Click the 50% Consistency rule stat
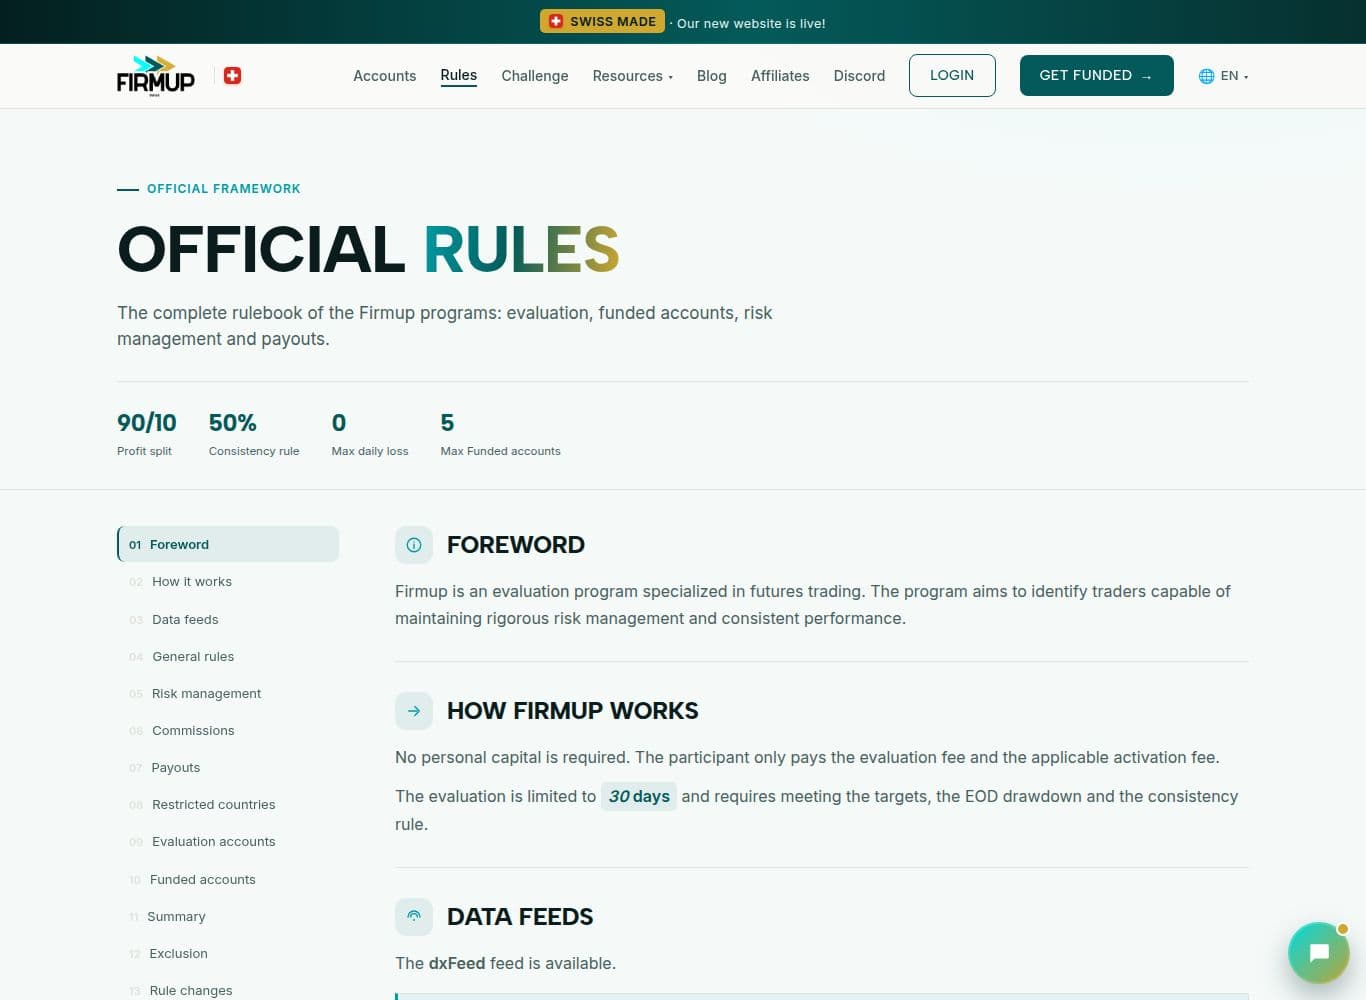Image resolution: width=1366 pixels, height=1000 pixels. (254, 433)
